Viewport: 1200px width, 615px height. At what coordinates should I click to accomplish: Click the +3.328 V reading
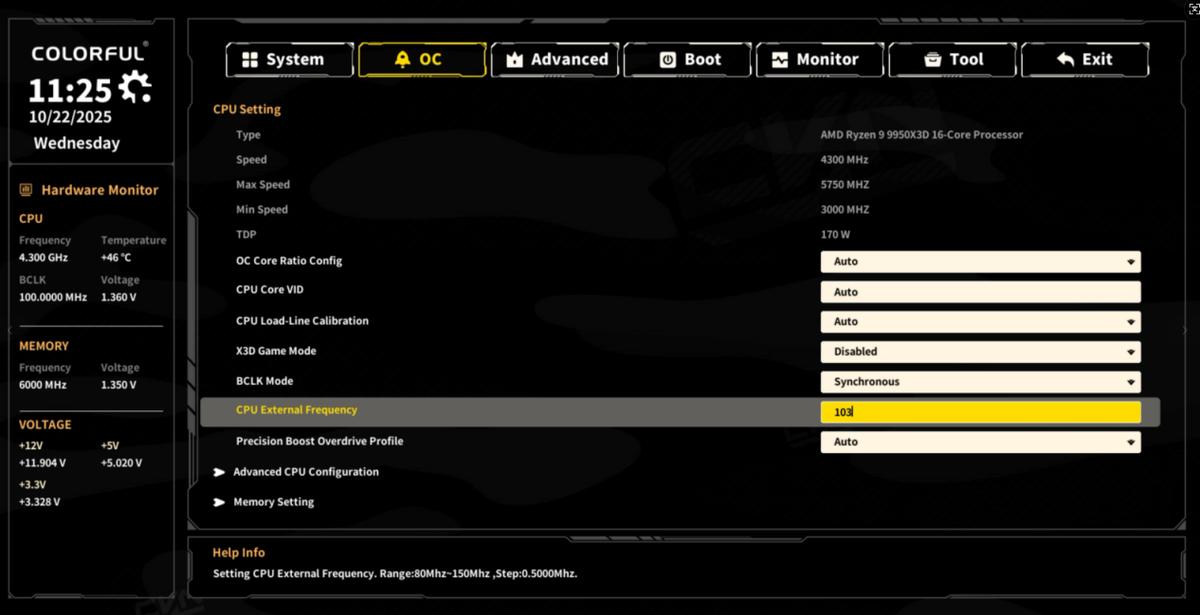point(39,502)
